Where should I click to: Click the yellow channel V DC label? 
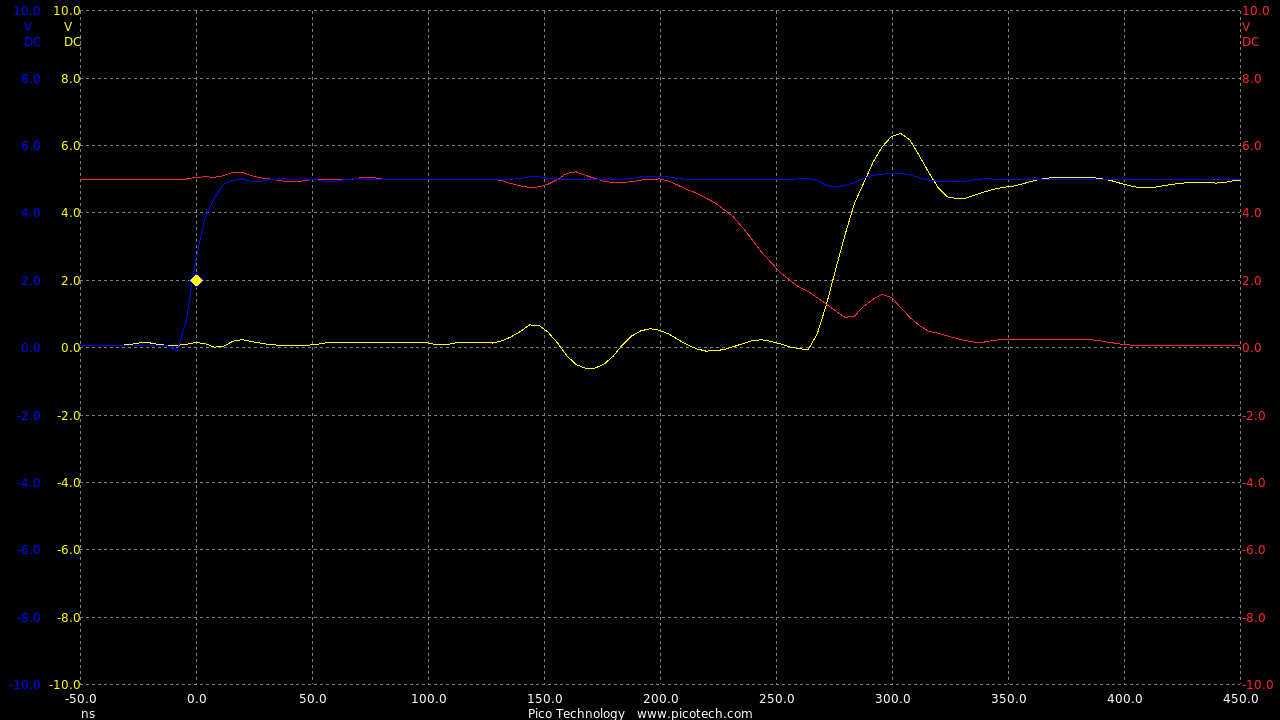pos(70,34)
